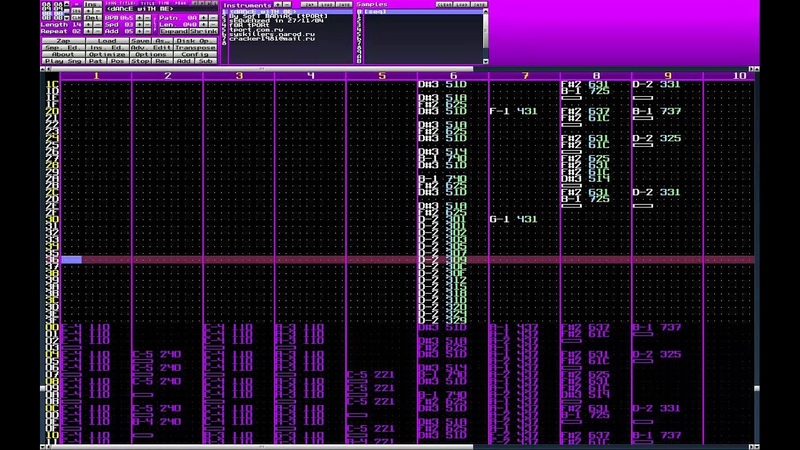Open the Options panel
The image size is (800, 450).
tap(151, 54)
